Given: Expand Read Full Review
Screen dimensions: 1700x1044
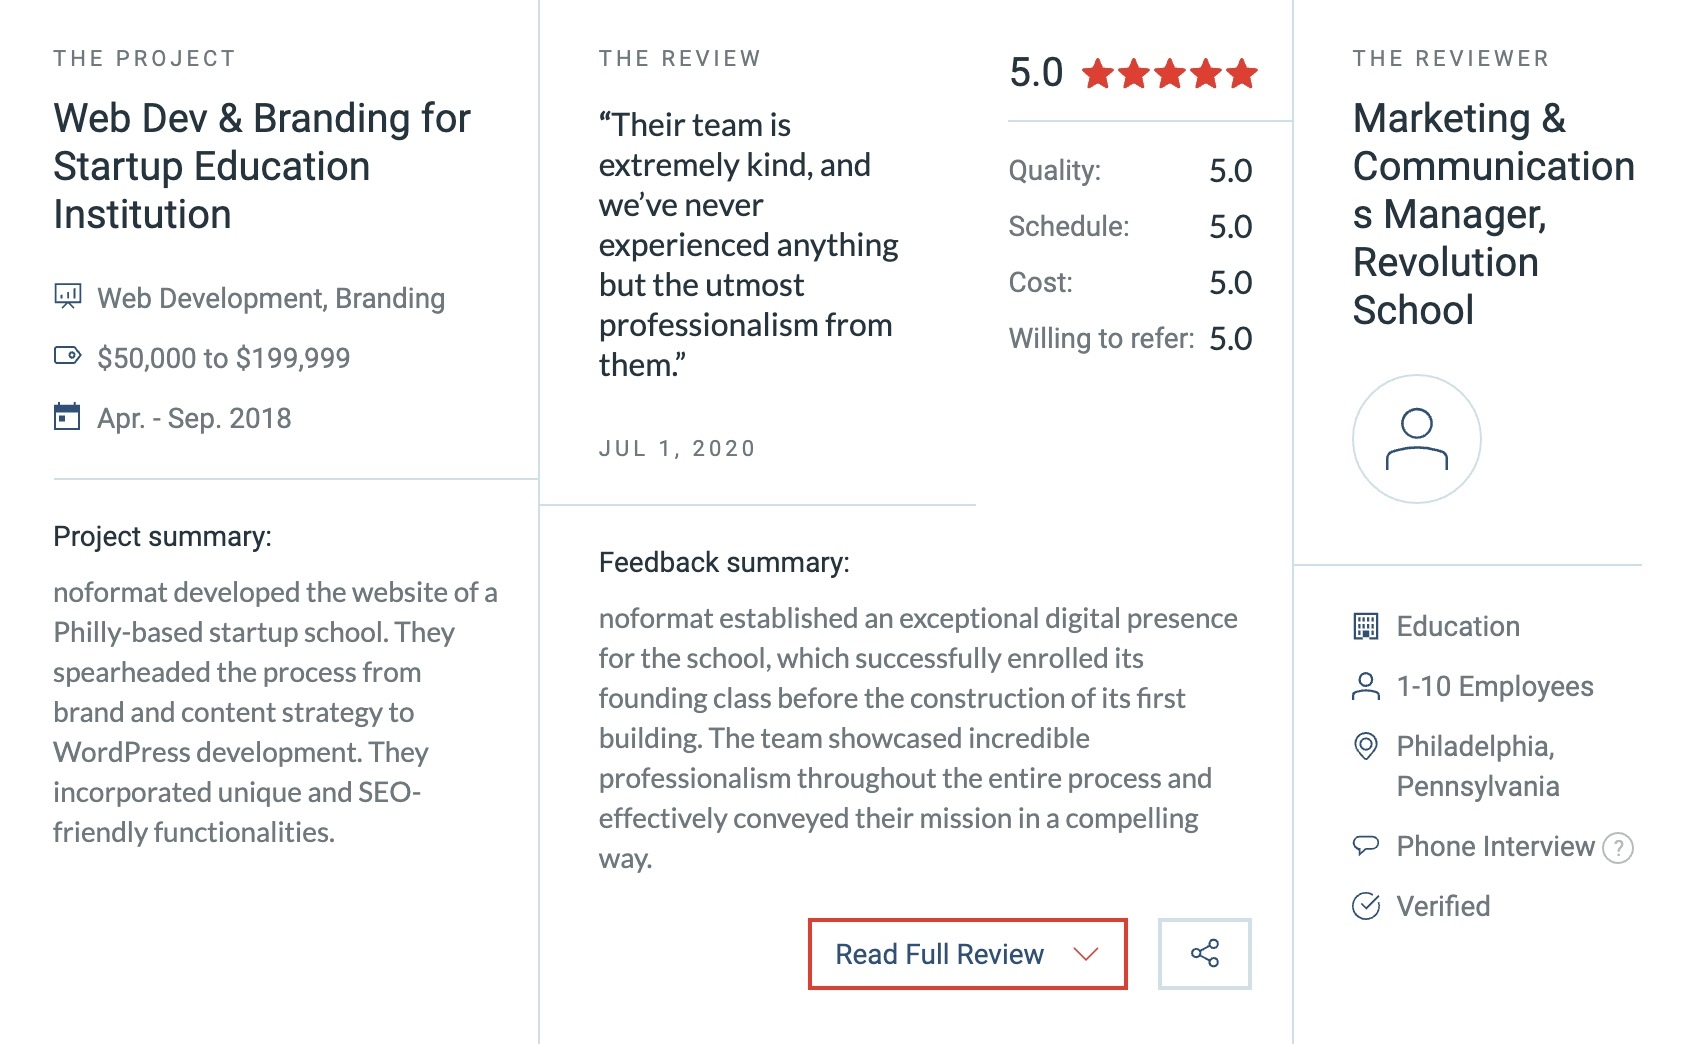Looking at the screenshot, I should [x=940, y=954].
